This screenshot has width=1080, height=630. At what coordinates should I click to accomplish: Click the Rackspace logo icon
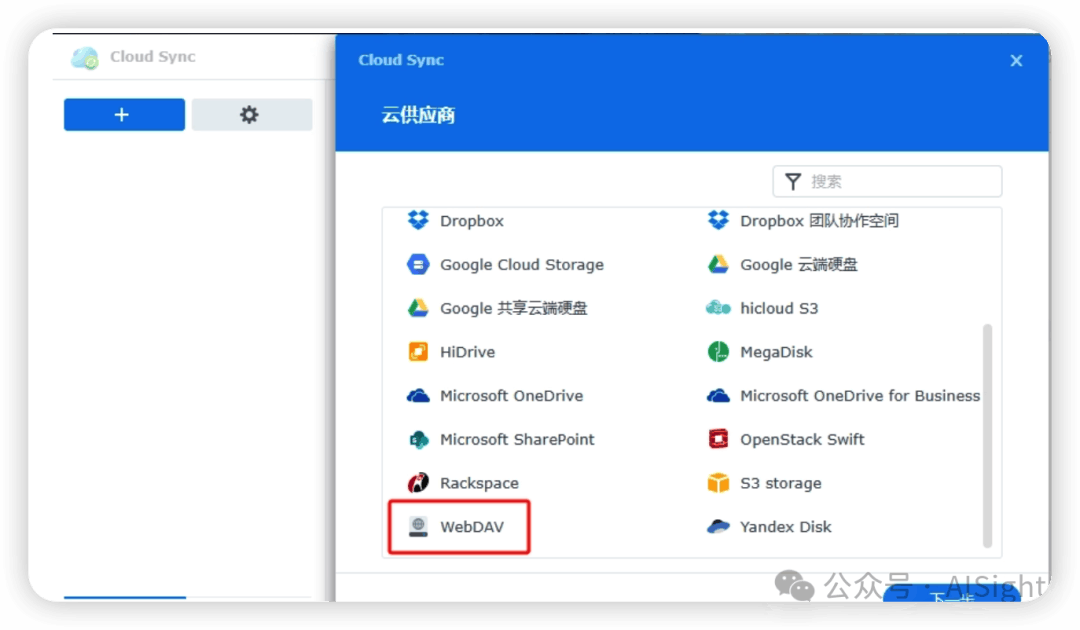[x=418, y=483]
